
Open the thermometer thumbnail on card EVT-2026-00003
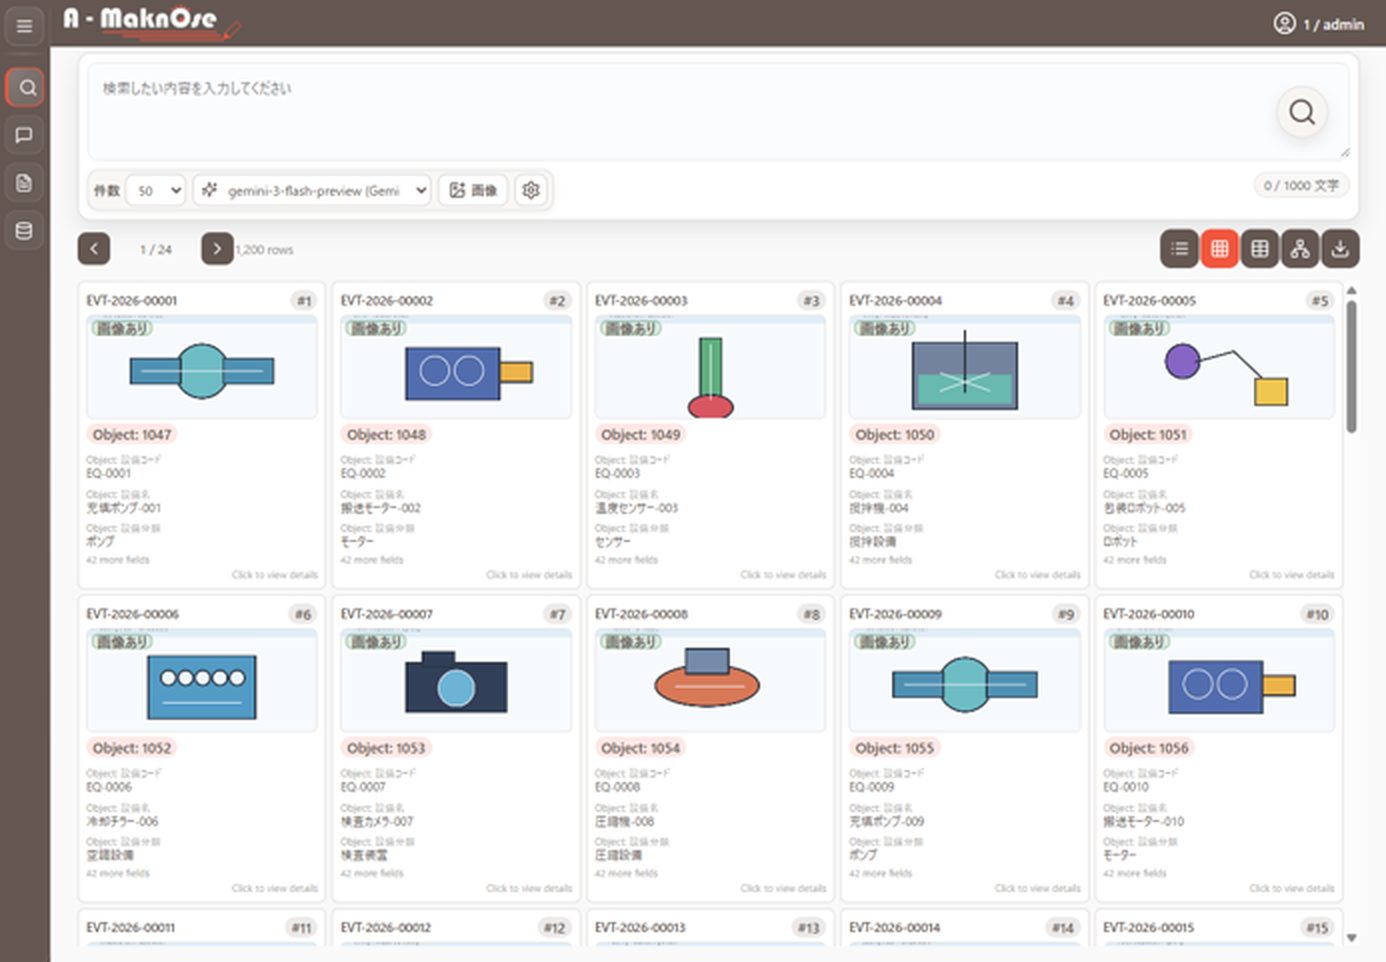point(710,367)
